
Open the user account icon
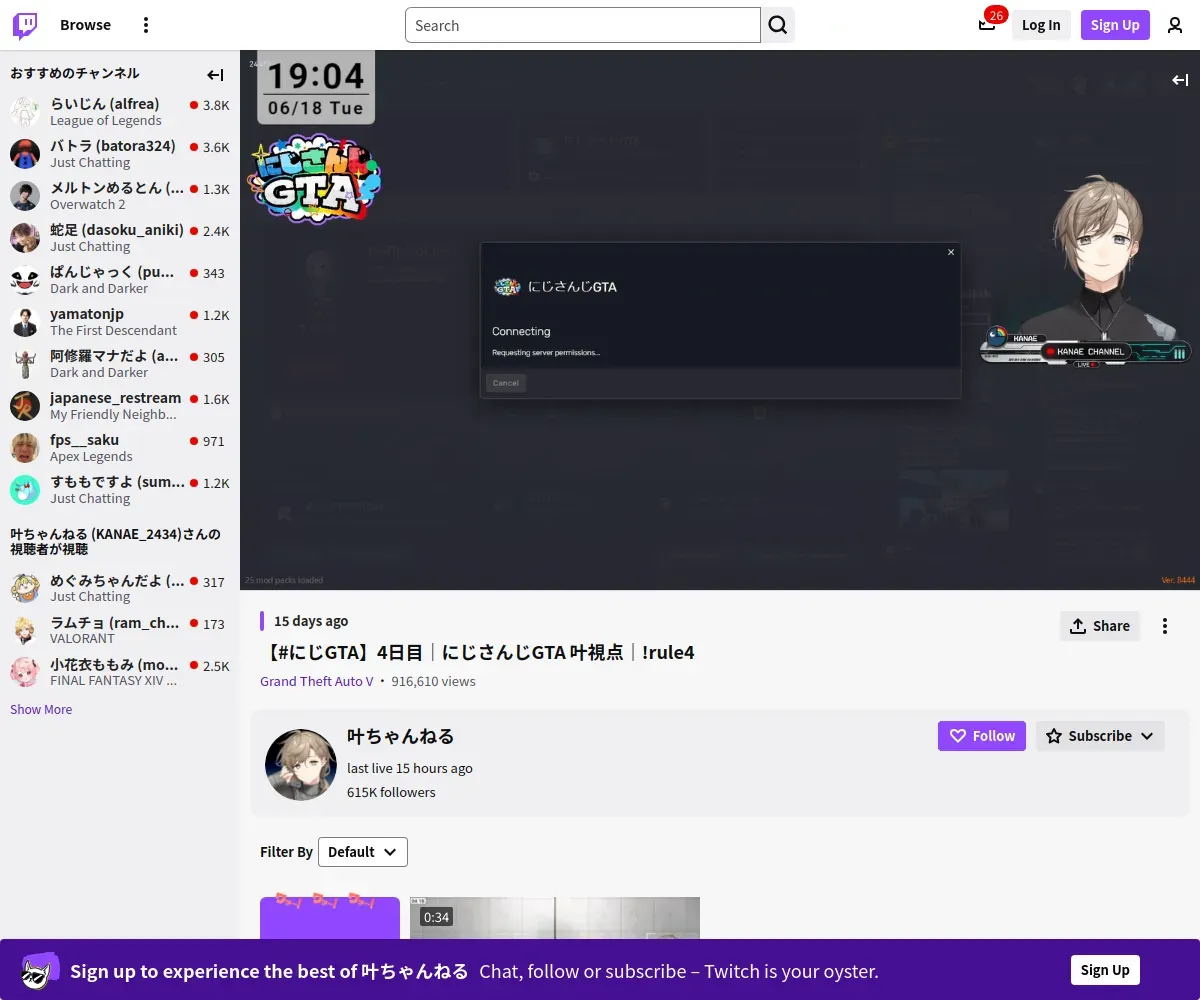point(1175,25)
